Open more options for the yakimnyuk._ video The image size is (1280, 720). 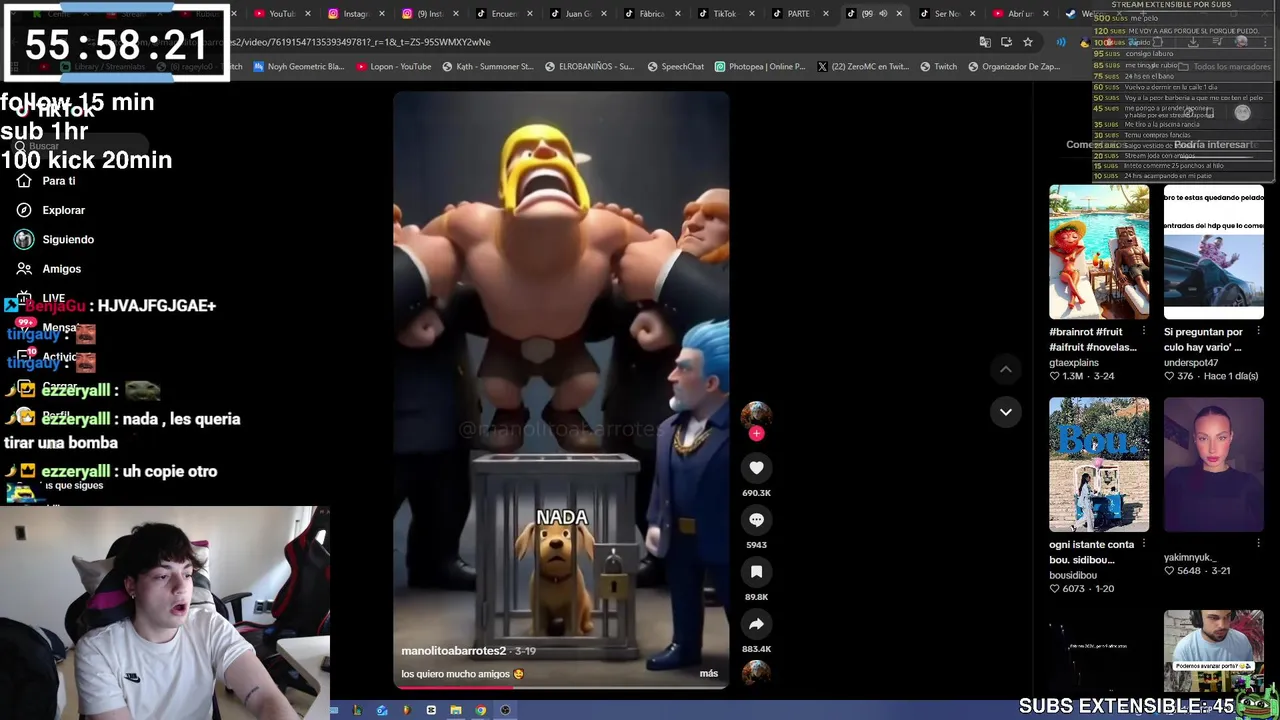point(1259,544)
